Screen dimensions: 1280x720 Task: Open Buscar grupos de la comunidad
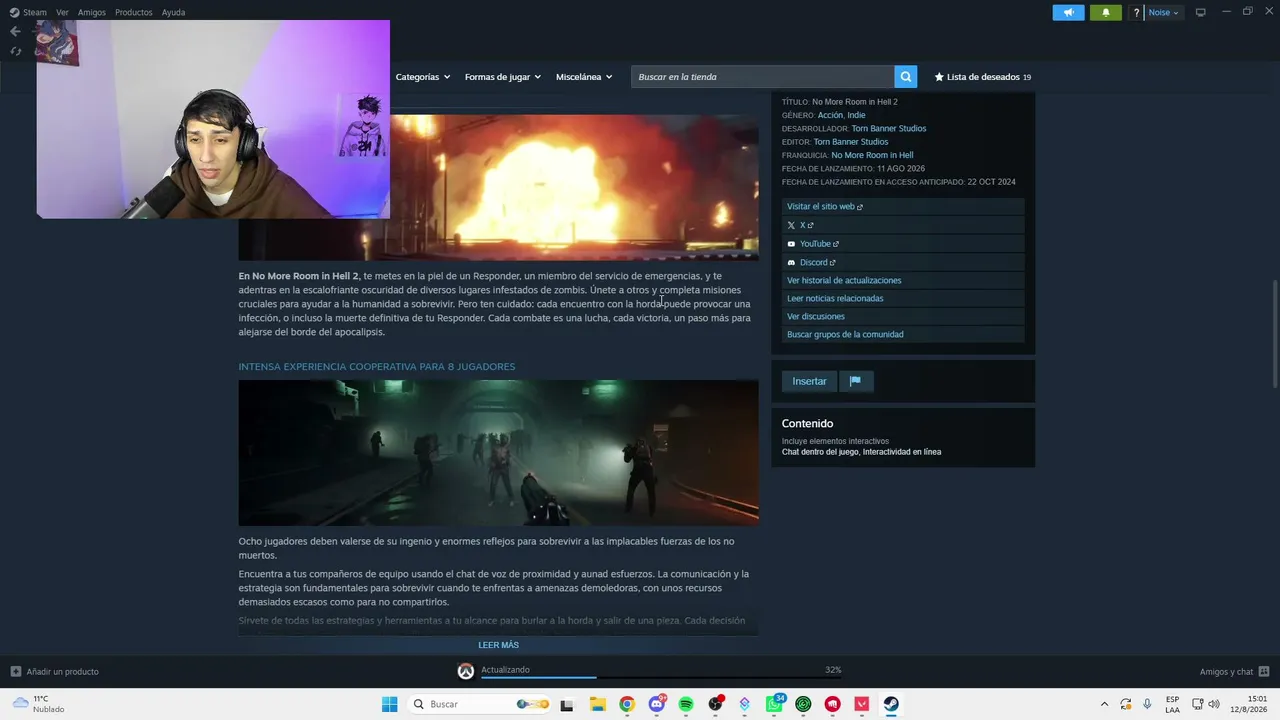(903, 334)
